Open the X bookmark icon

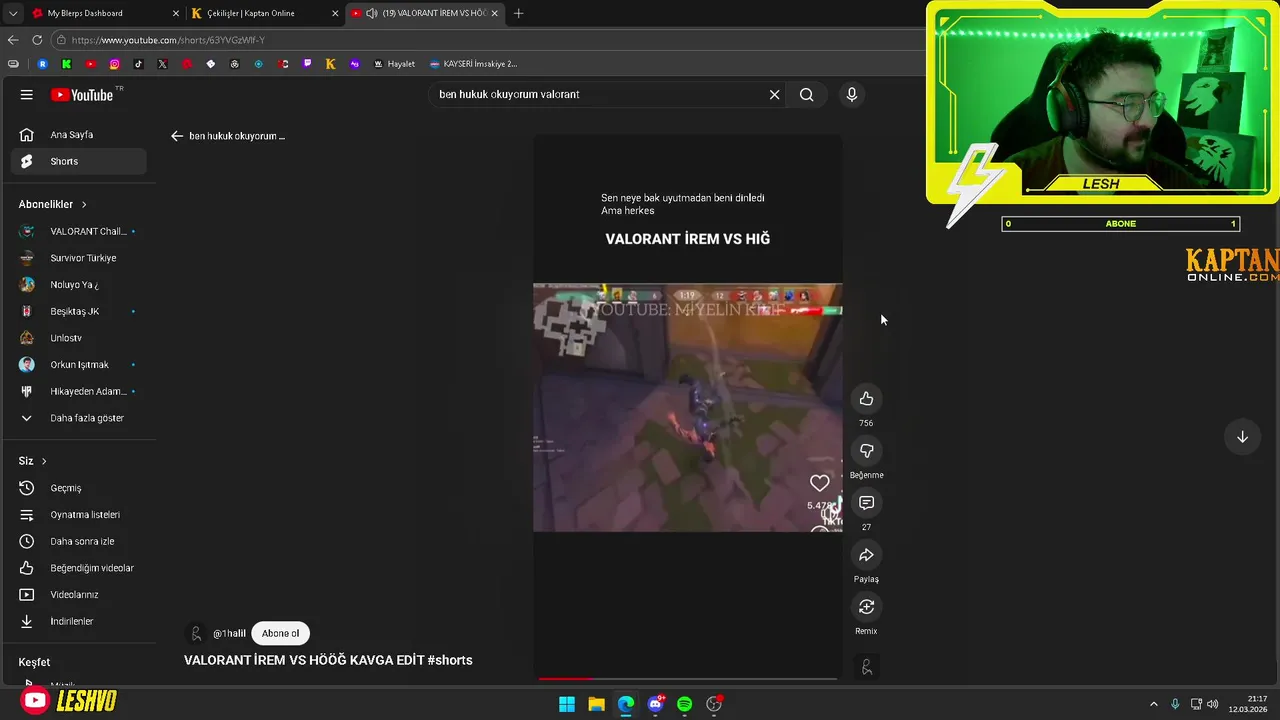tap(162, 64)
